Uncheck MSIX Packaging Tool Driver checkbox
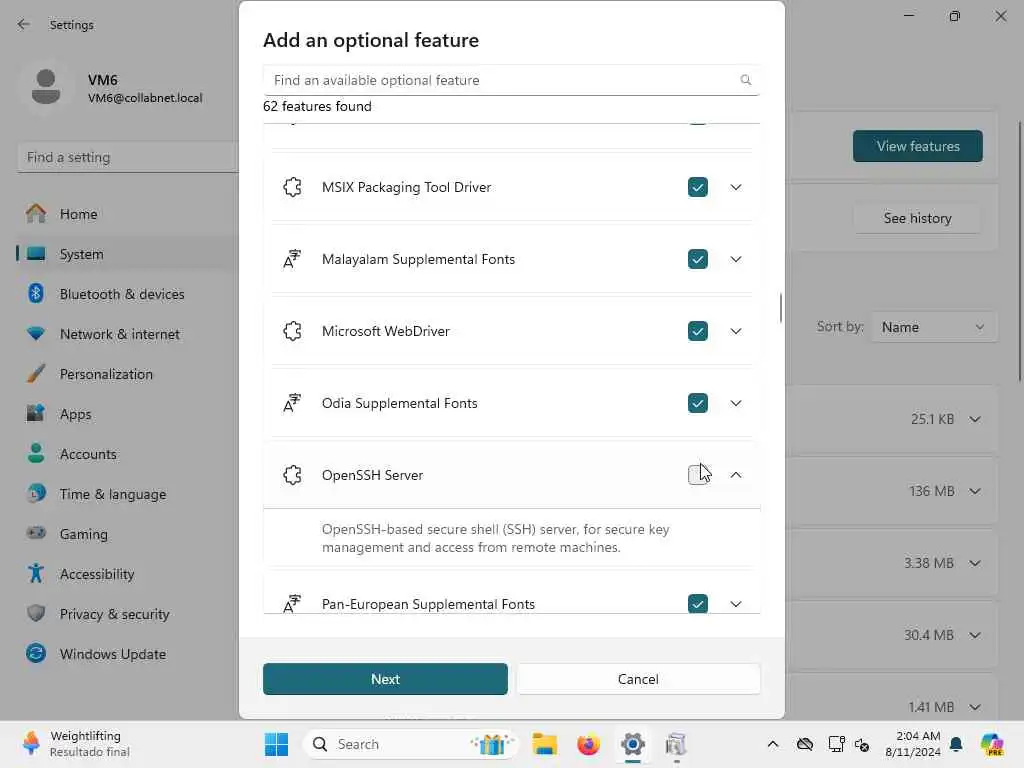The width and height of the screenshot is (1024, 768). (697, 187)
